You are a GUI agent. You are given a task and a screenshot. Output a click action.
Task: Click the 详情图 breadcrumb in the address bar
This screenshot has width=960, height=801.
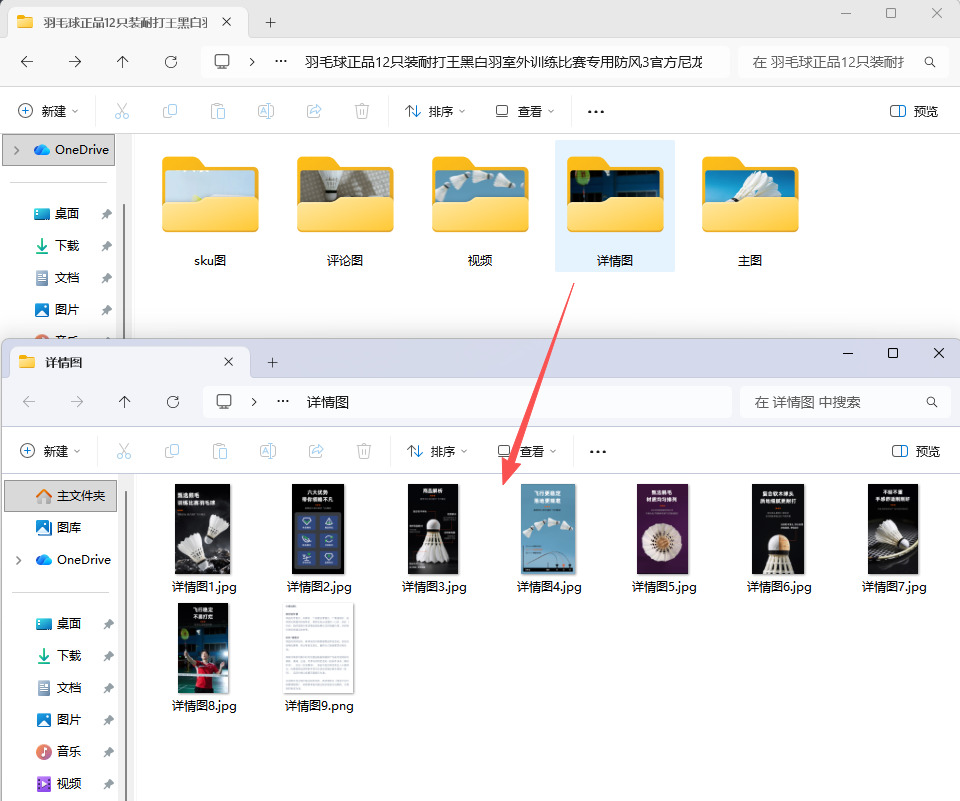[x=328, y=402]
